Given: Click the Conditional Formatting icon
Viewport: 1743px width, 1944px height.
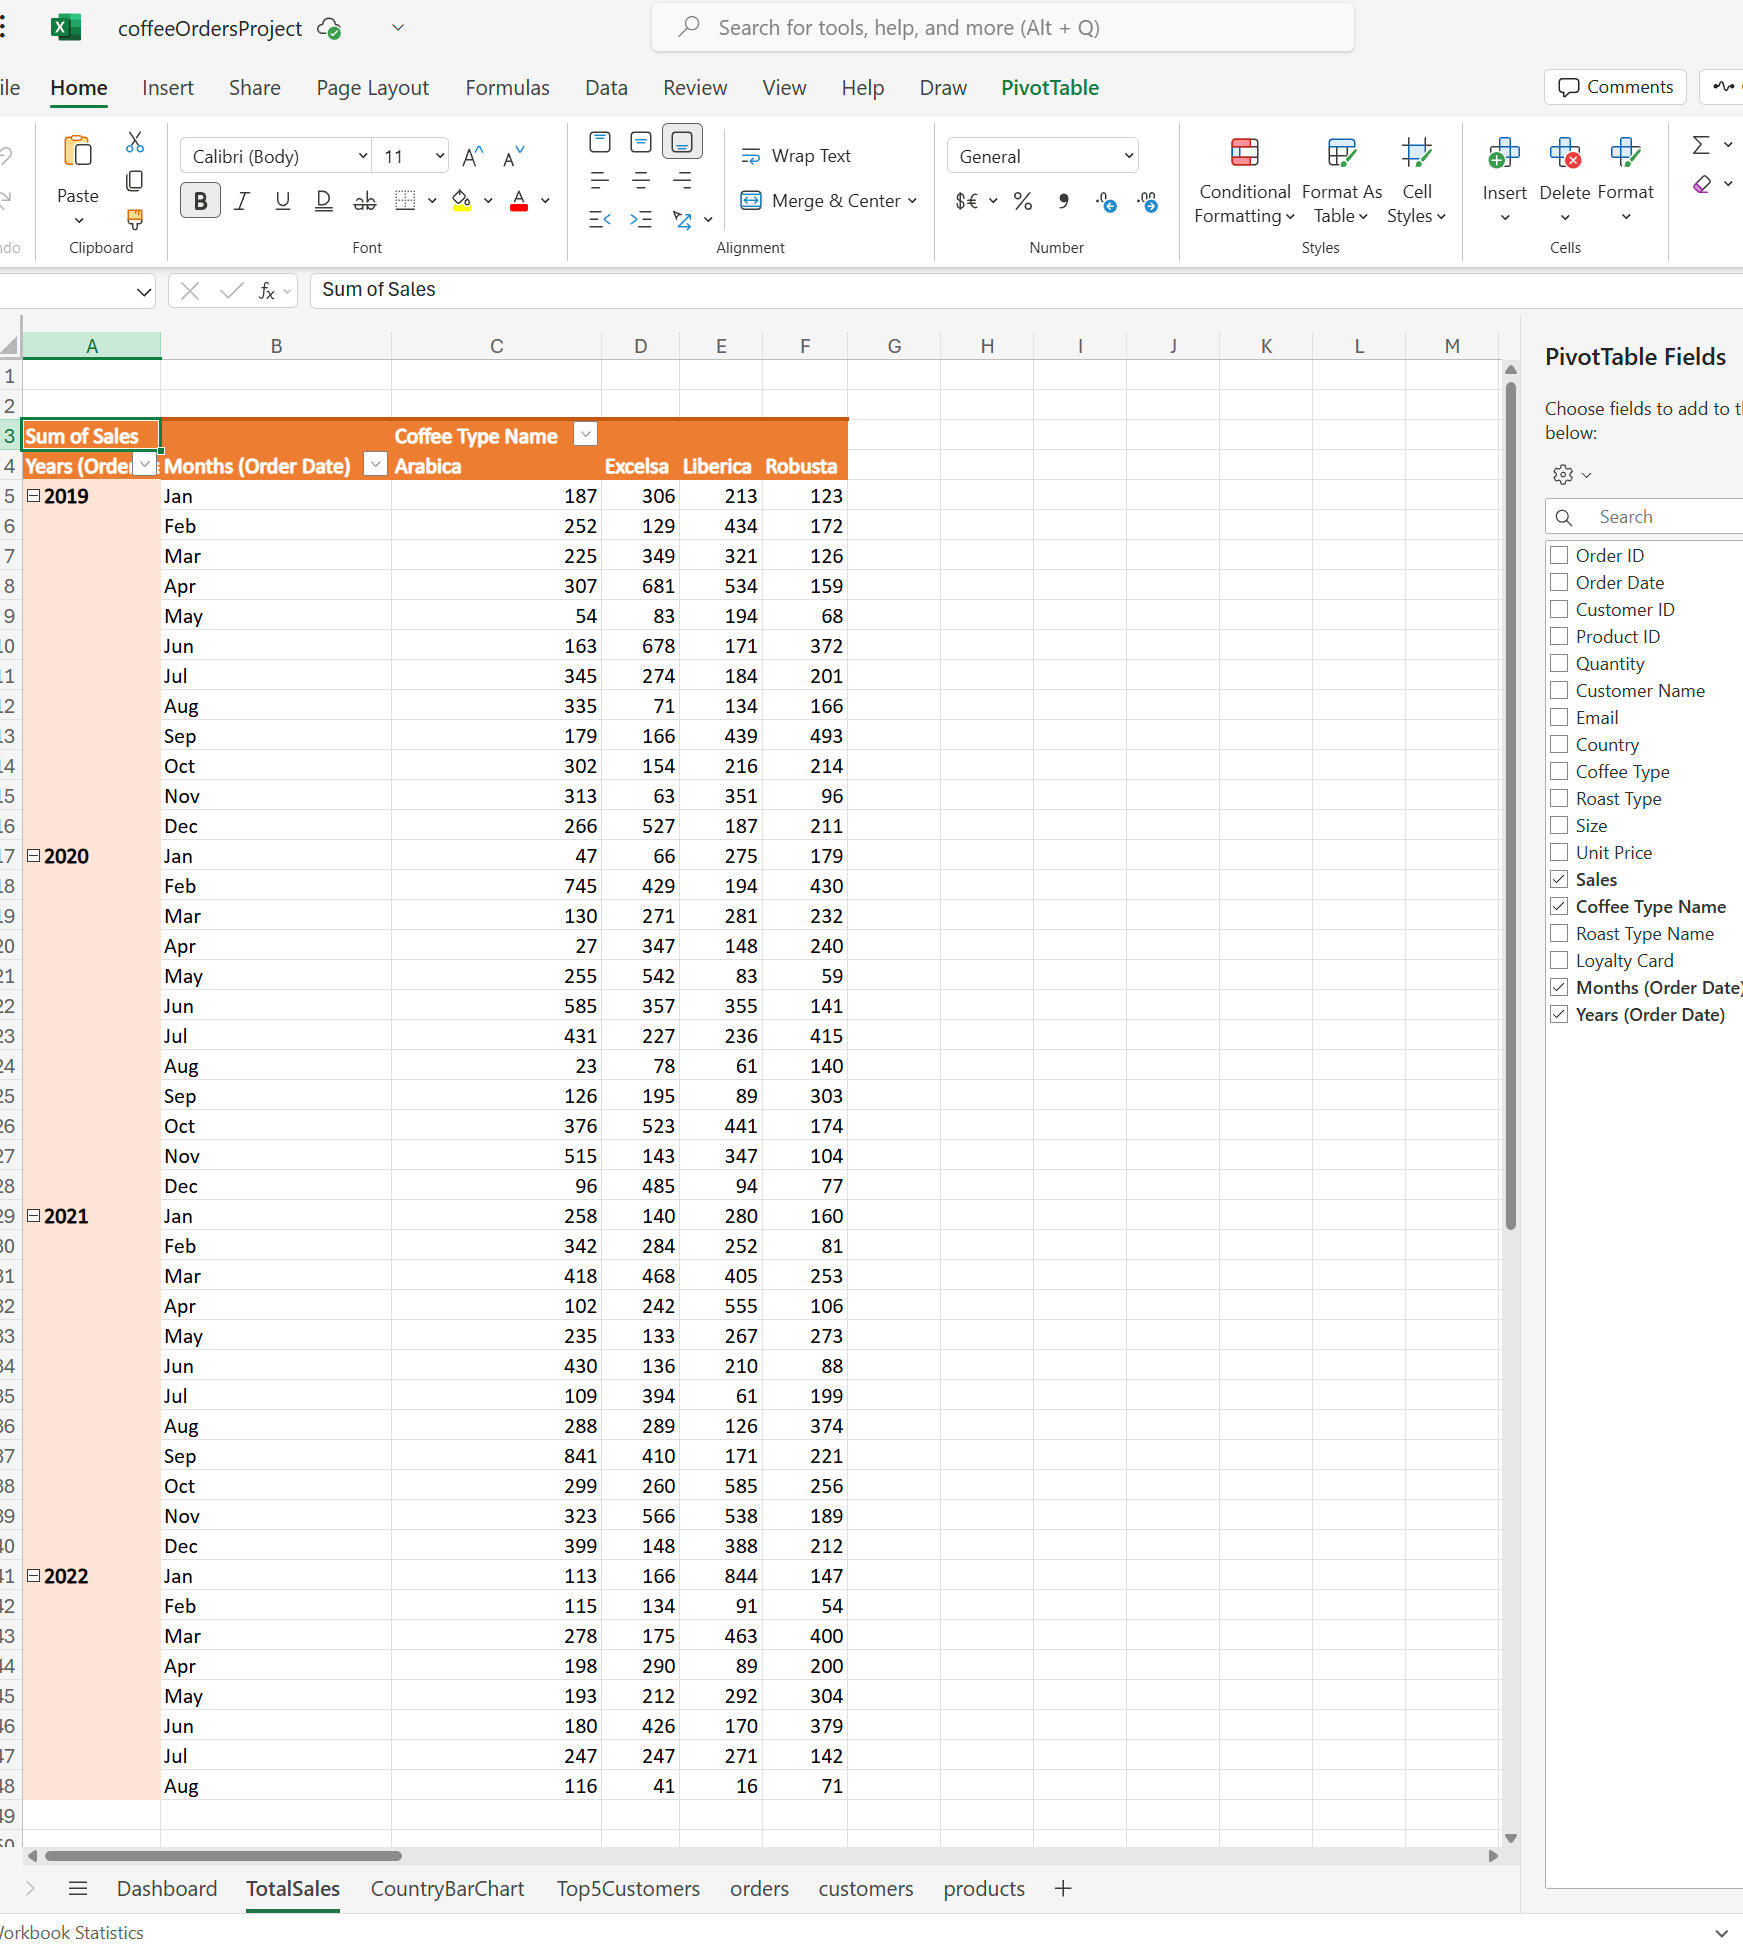Looking at the screenshot, I should (x=1243, y=154).
